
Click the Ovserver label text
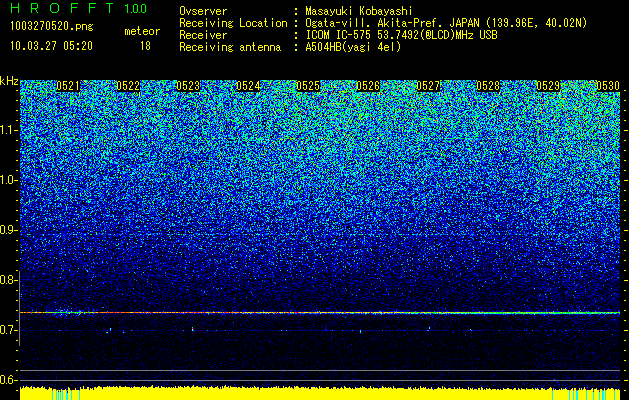coord(203,11)
